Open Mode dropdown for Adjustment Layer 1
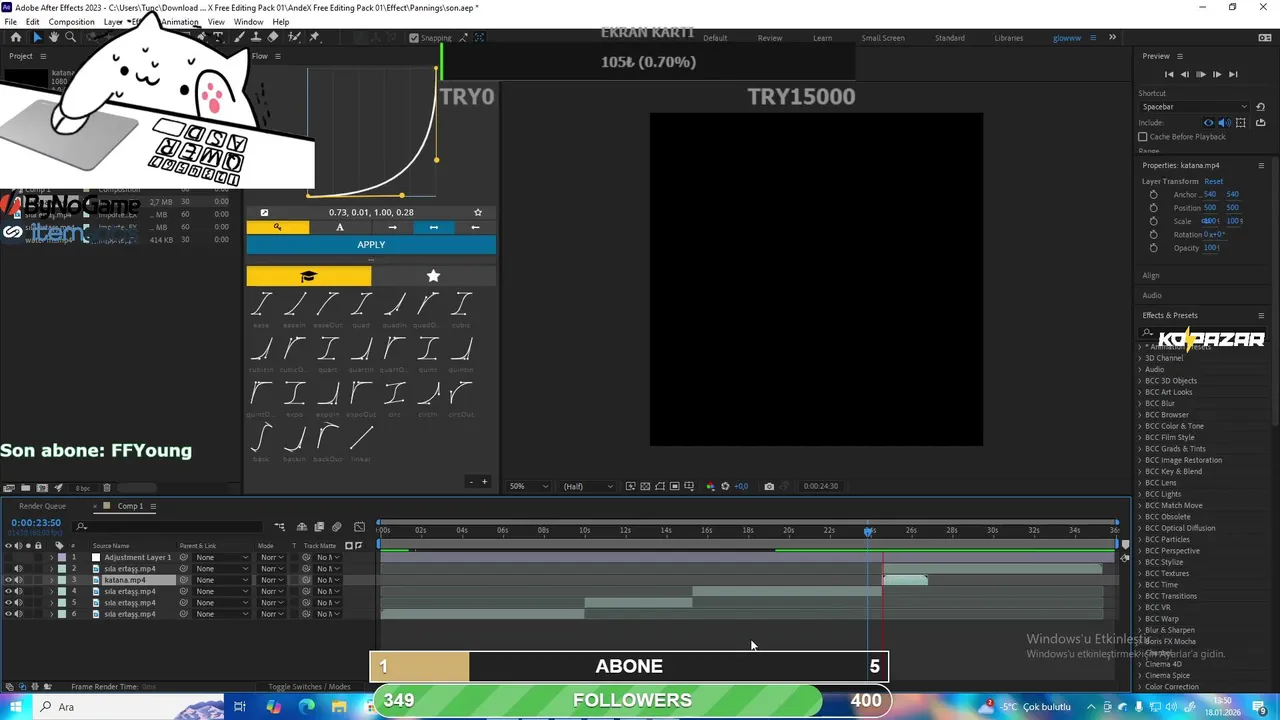Viewport: 1280px width, 720px height. point(272,557)
